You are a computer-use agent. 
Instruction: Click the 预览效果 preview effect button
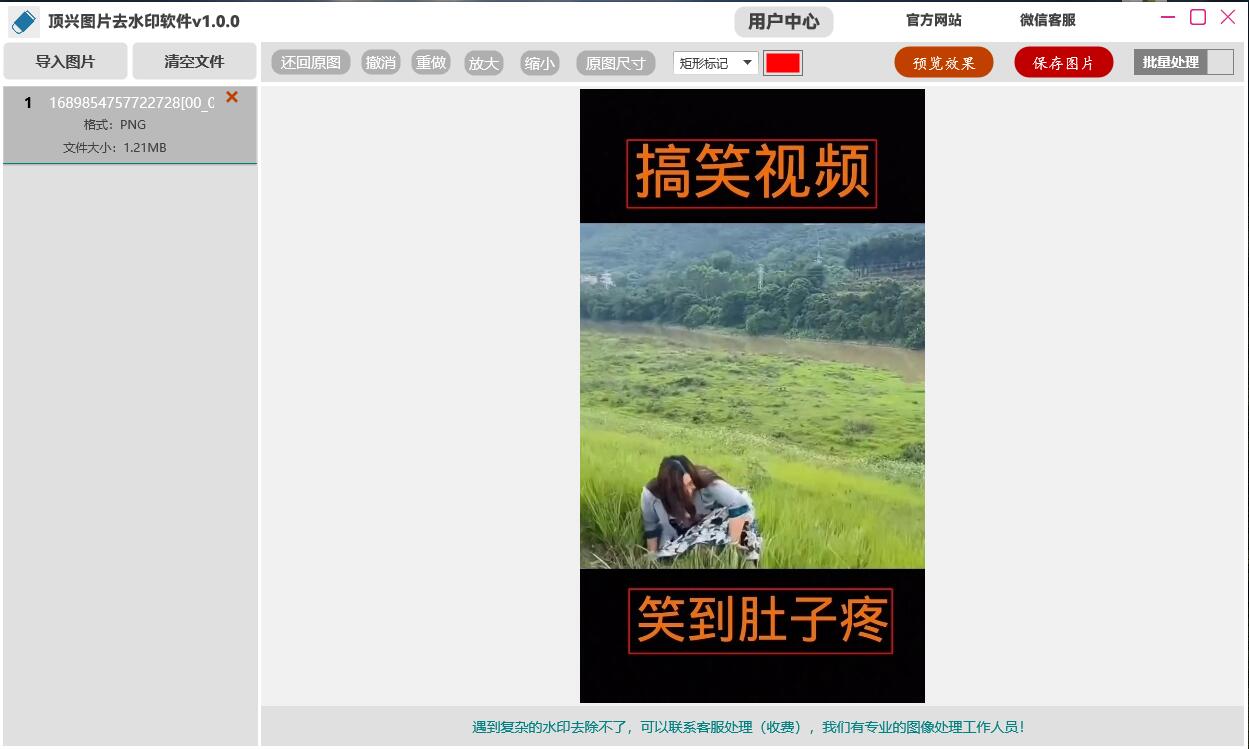tap(943, 61)
